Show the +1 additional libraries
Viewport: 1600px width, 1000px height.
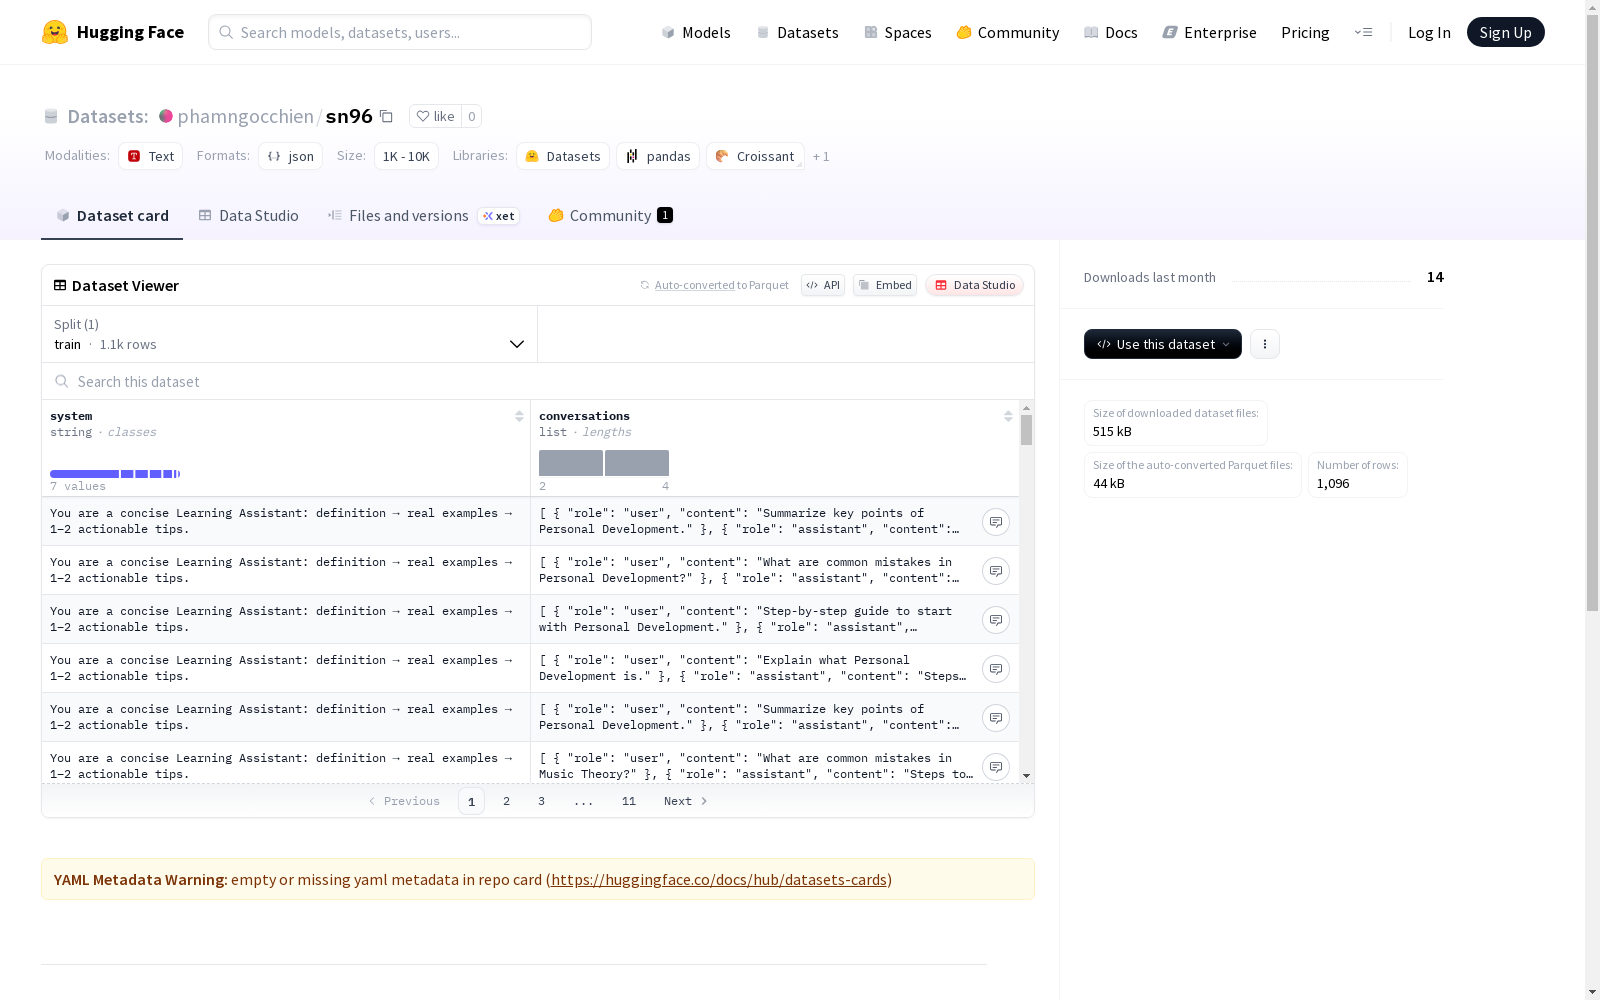[821, 156]
